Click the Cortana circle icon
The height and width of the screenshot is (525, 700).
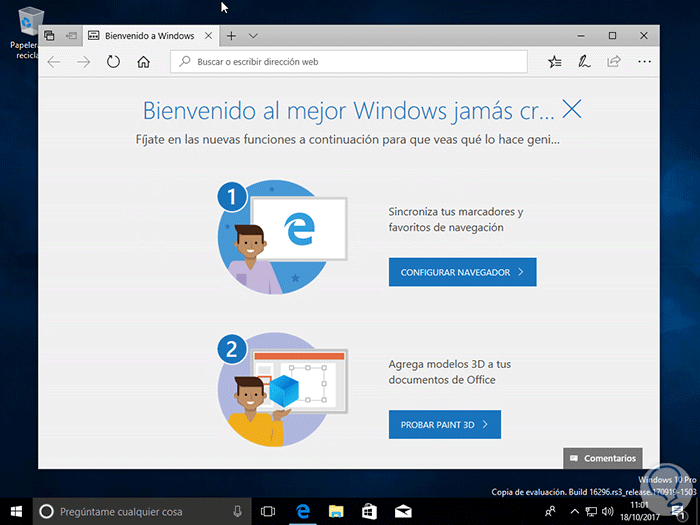pos(46,512)
